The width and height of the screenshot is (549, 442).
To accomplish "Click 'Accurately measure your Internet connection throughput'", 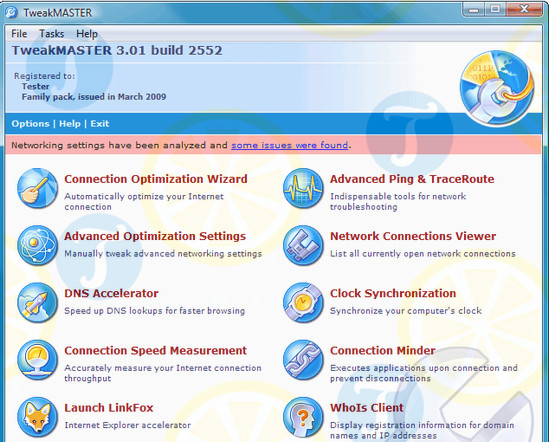I will [x=163, y=373].
